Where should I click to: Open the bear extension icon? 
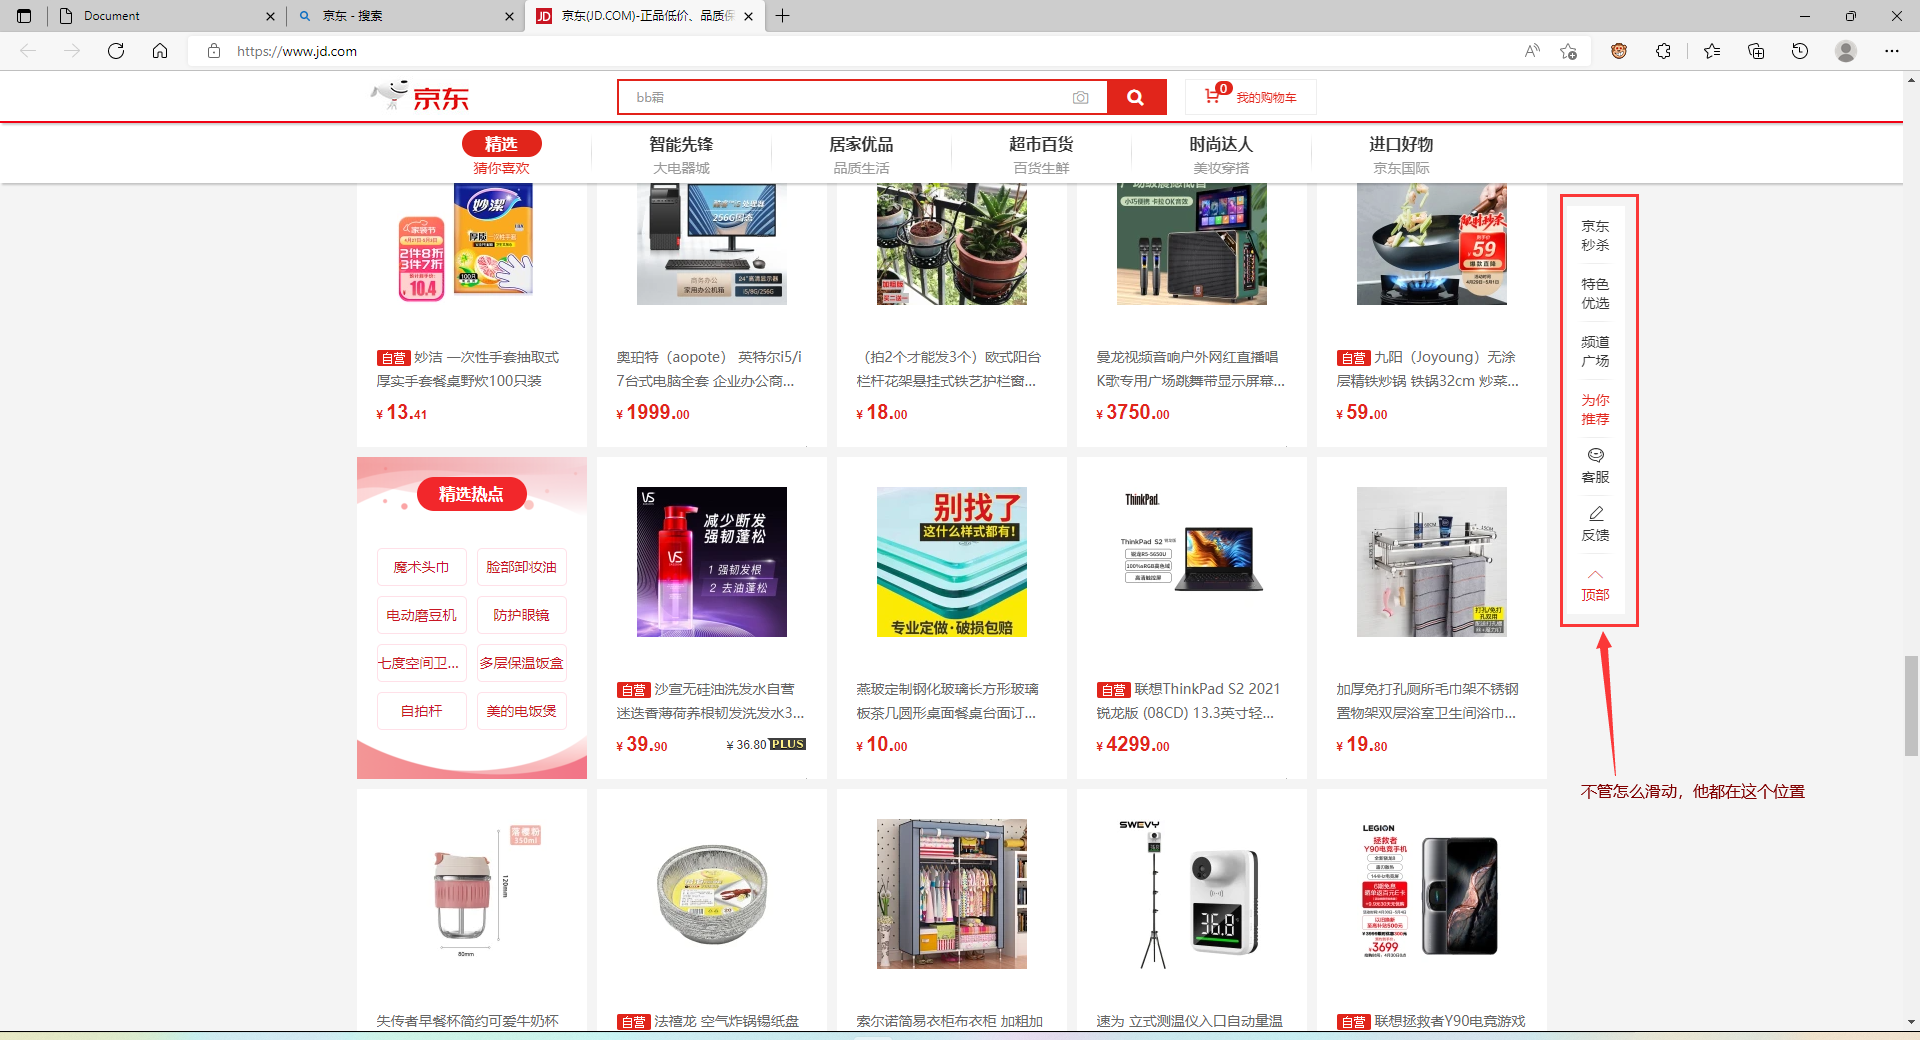[x=1618, y=51]
